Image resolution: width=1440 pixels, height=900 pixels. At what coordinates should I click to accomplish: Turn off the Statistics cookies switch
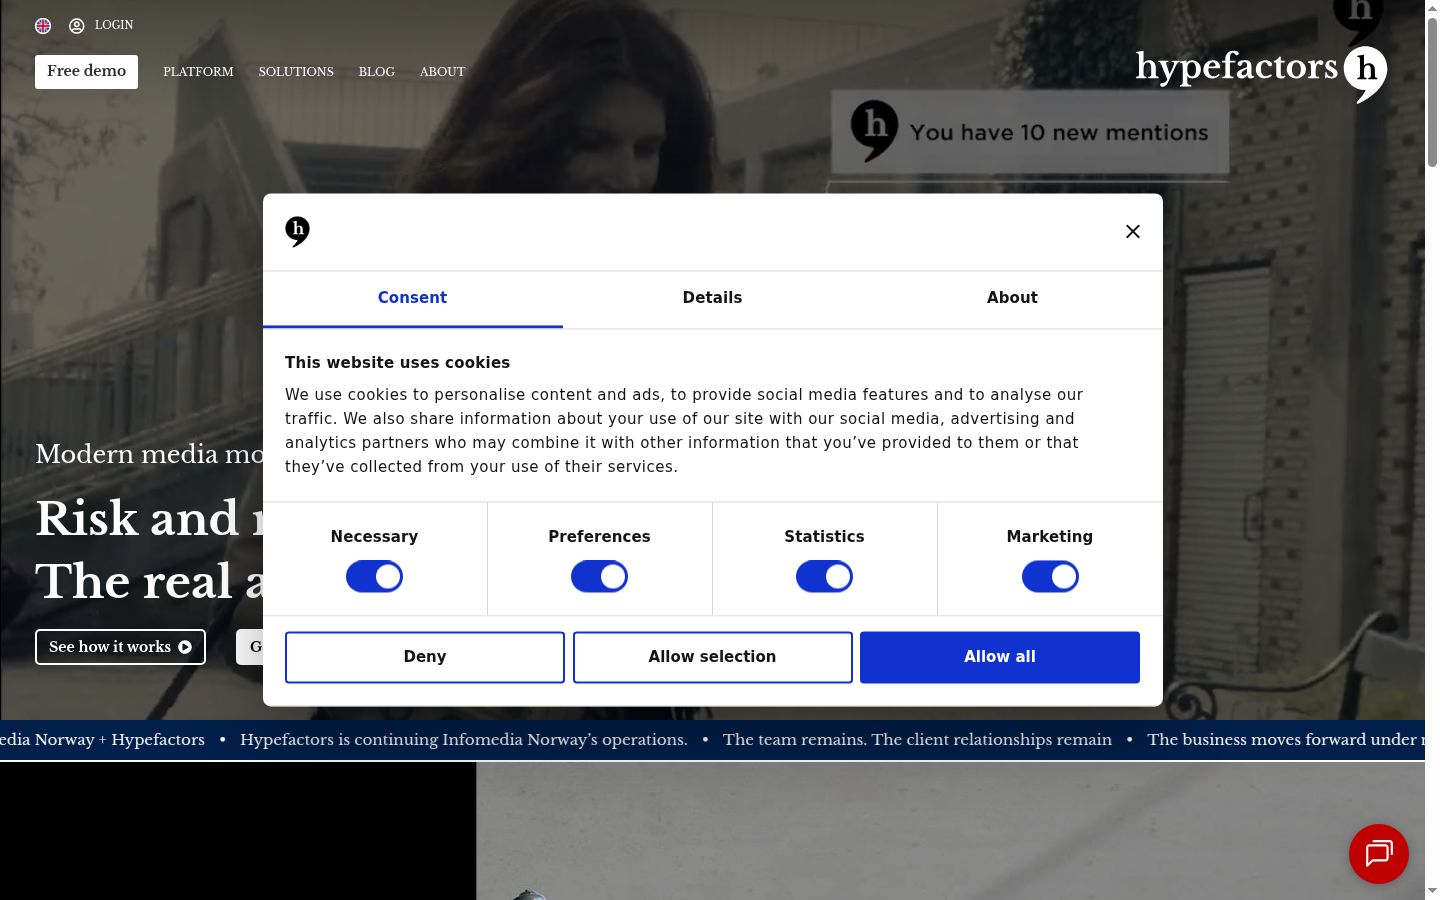(x=824, y=576)
